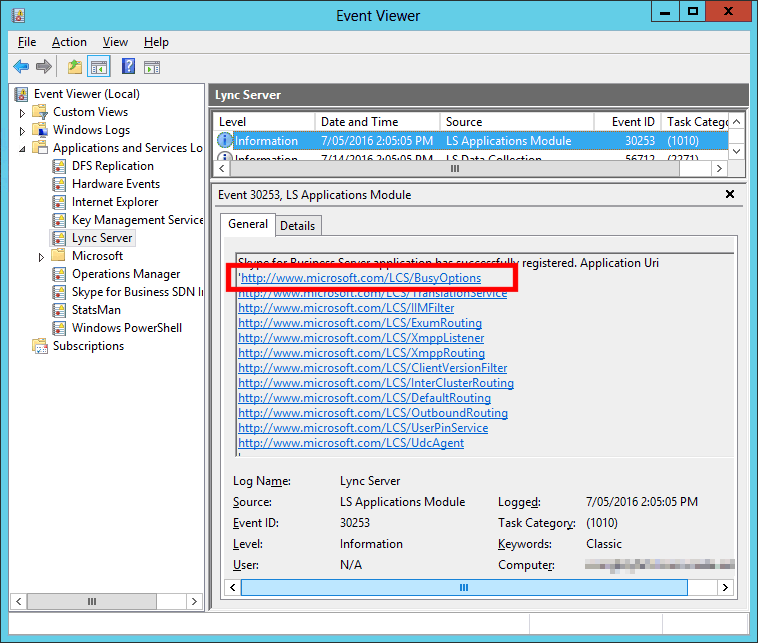
Task: Open the Help menu
Action: pos(156,42)
